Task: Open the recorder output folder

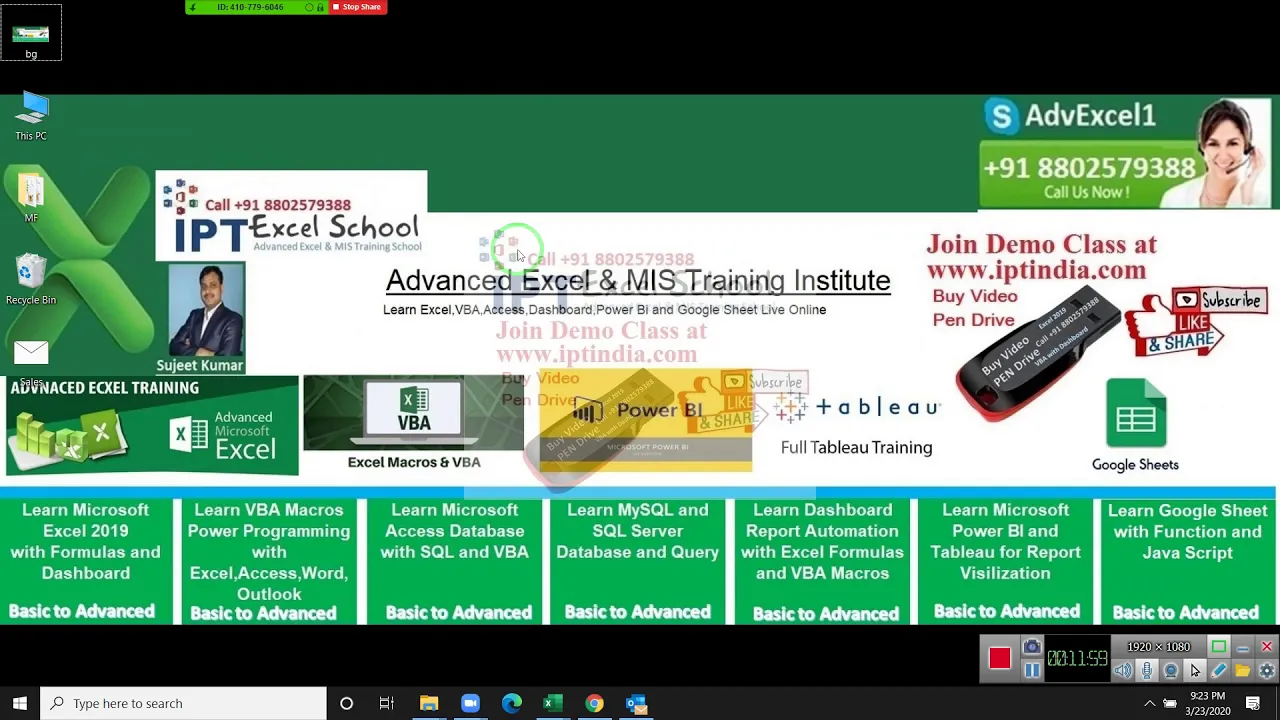Action: [1243, 671]
